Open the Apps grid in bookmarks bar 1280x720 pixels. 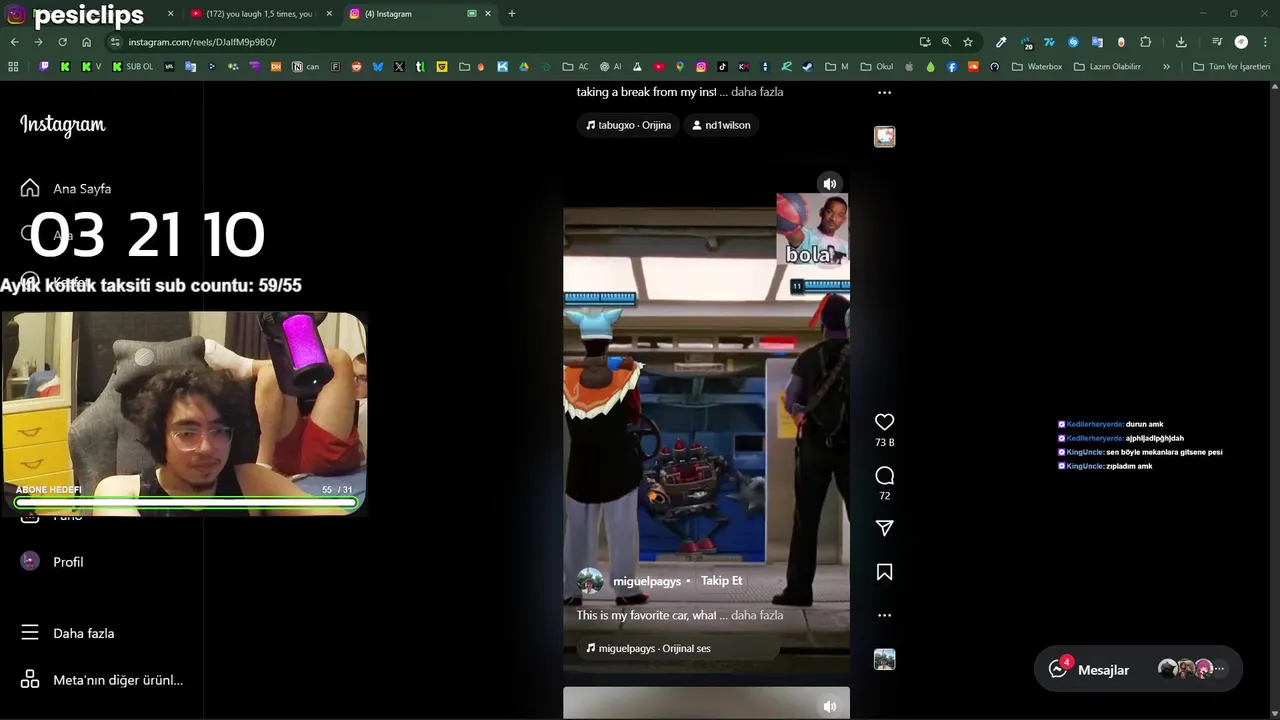click(13, 66)
